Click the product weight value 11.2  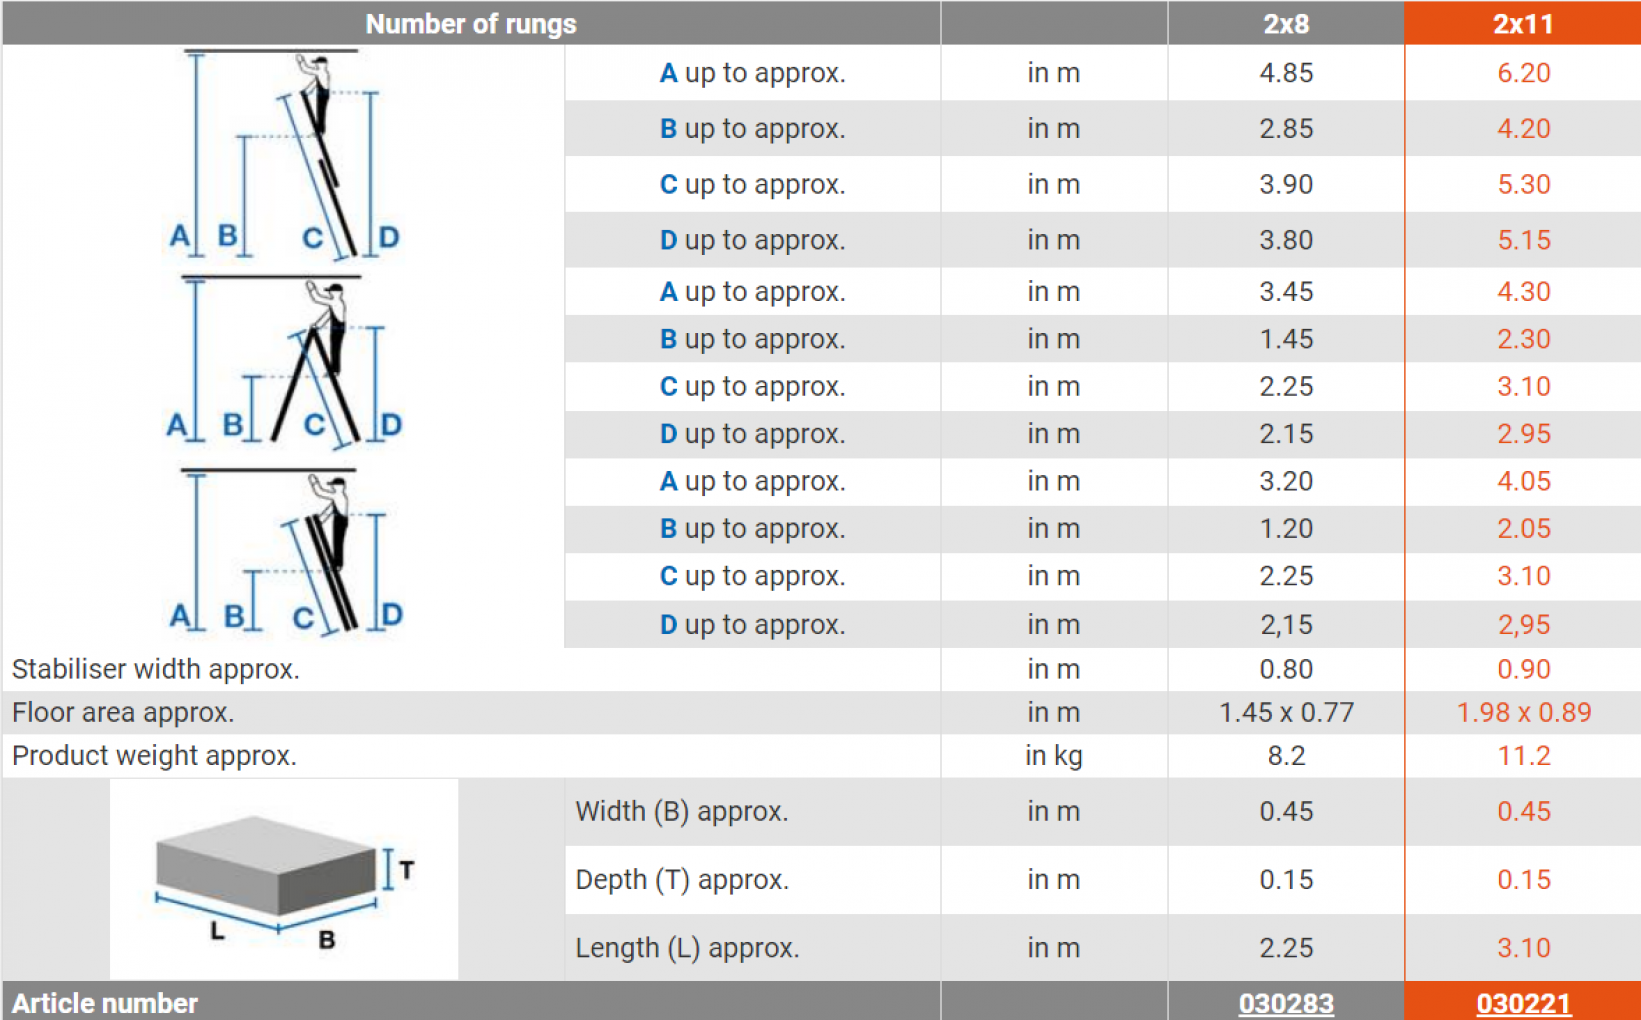1523,755
